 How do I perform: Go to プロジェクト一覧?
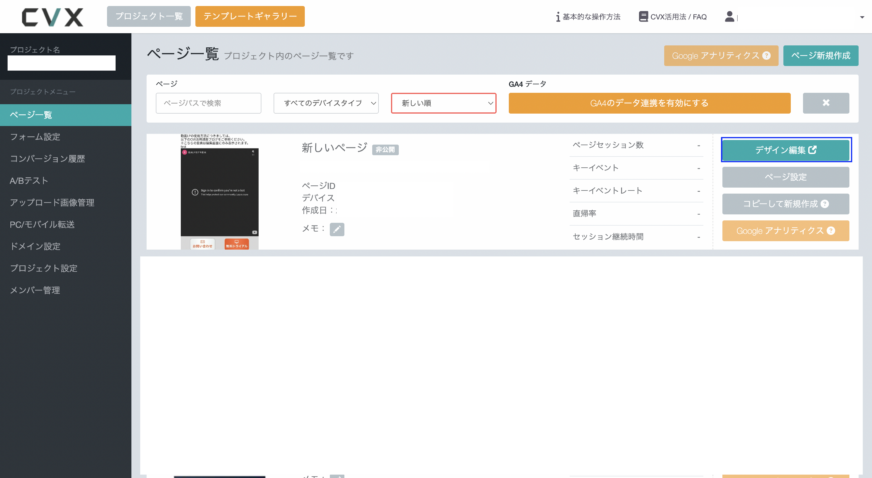[148, 17]
